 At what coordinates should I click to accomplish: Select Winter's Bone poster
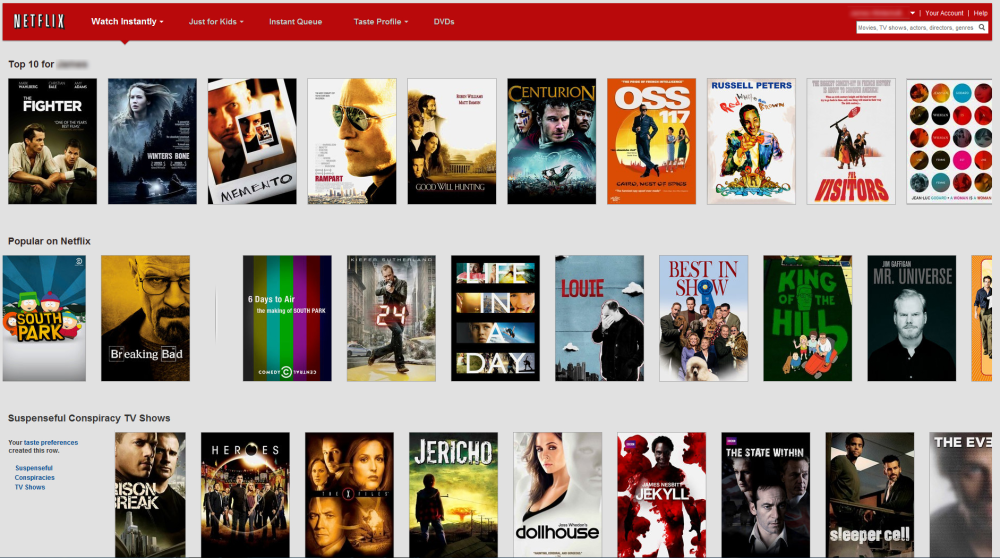152,141
